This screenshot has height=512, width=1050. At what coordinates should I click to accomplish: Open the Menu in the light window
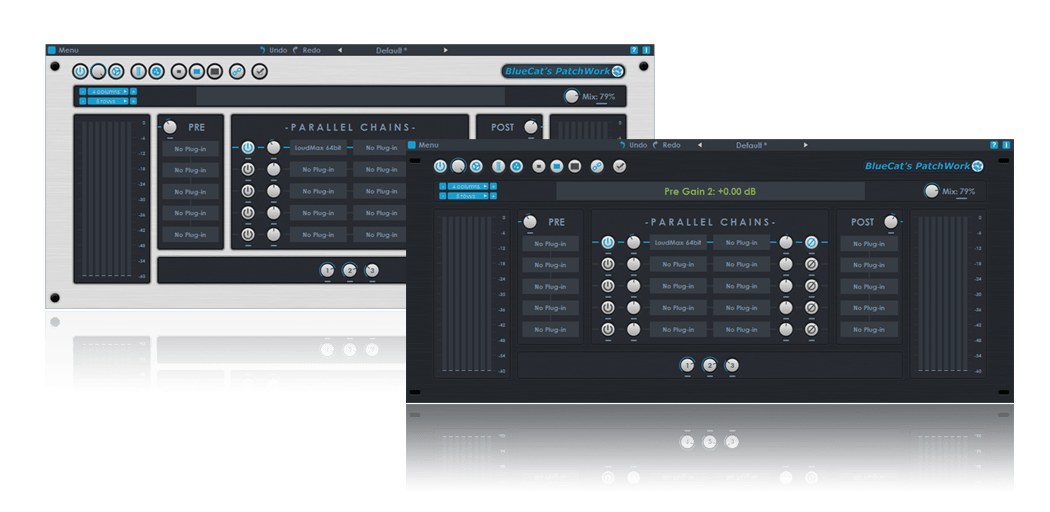[x=68, y=49]
